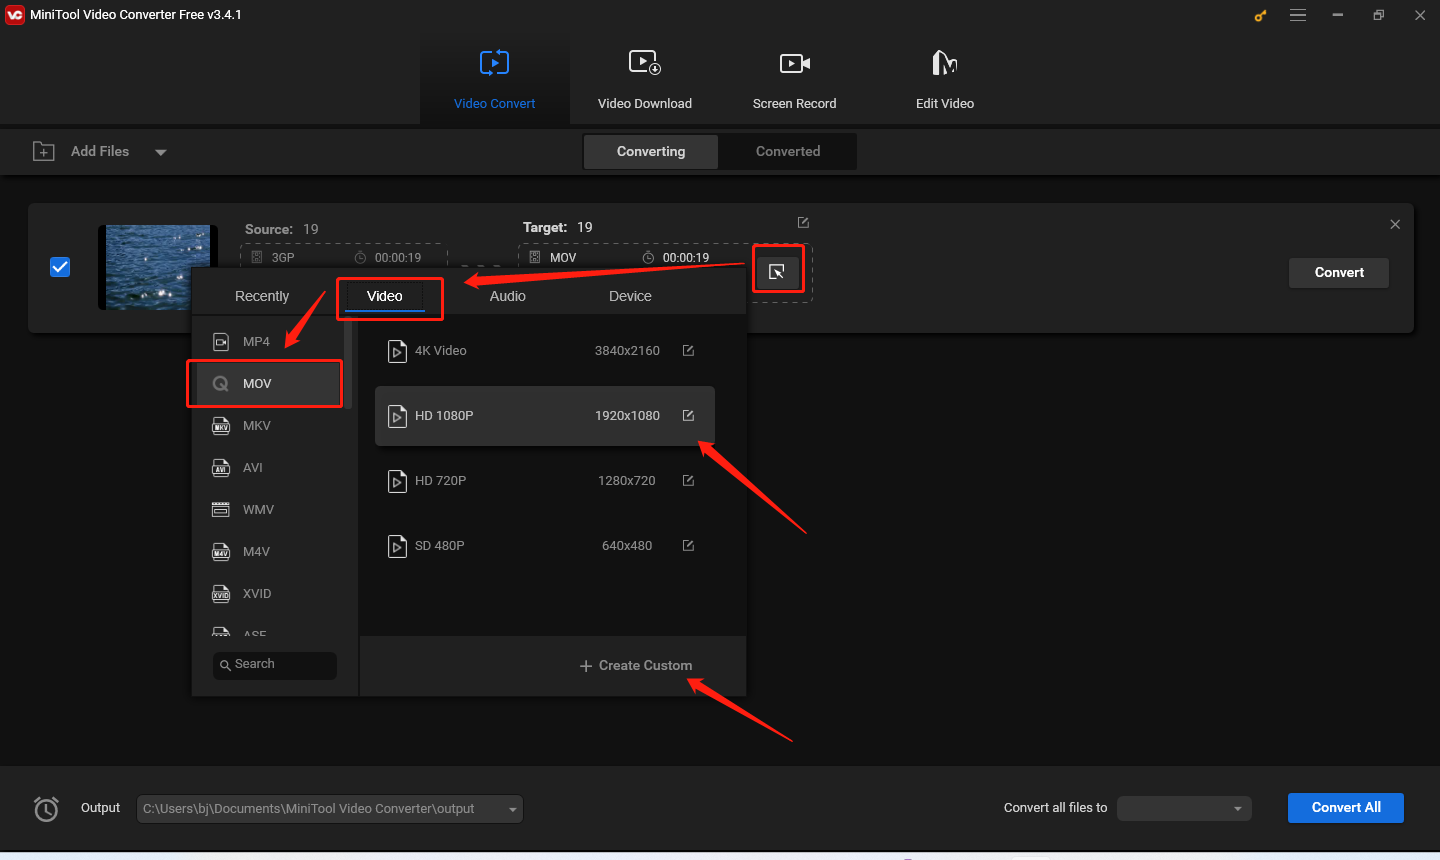Image resolution: width=1440 pixels, height=860 pixels.
Task: Select the Recently tab
Action: [262, 296]
